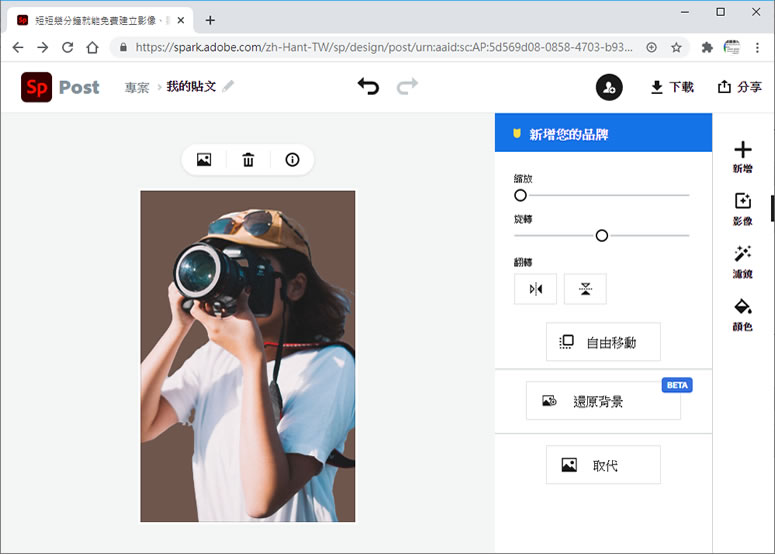Go to the browser home page
Viewport: 775px width, 555px height.
(92, 47)
